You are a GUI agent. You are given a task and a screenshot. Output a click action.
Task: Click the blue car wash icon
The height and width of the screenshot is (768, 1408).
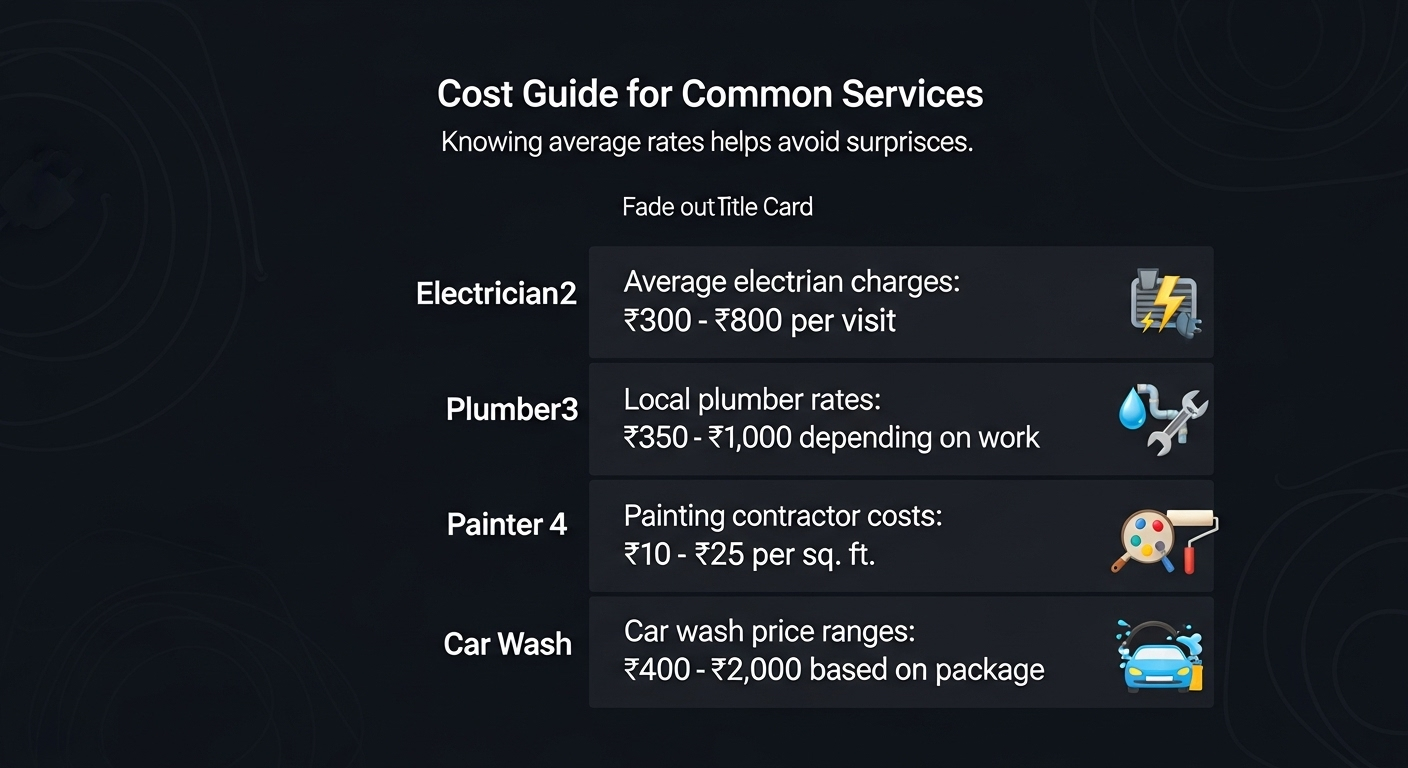(1160, 657)
